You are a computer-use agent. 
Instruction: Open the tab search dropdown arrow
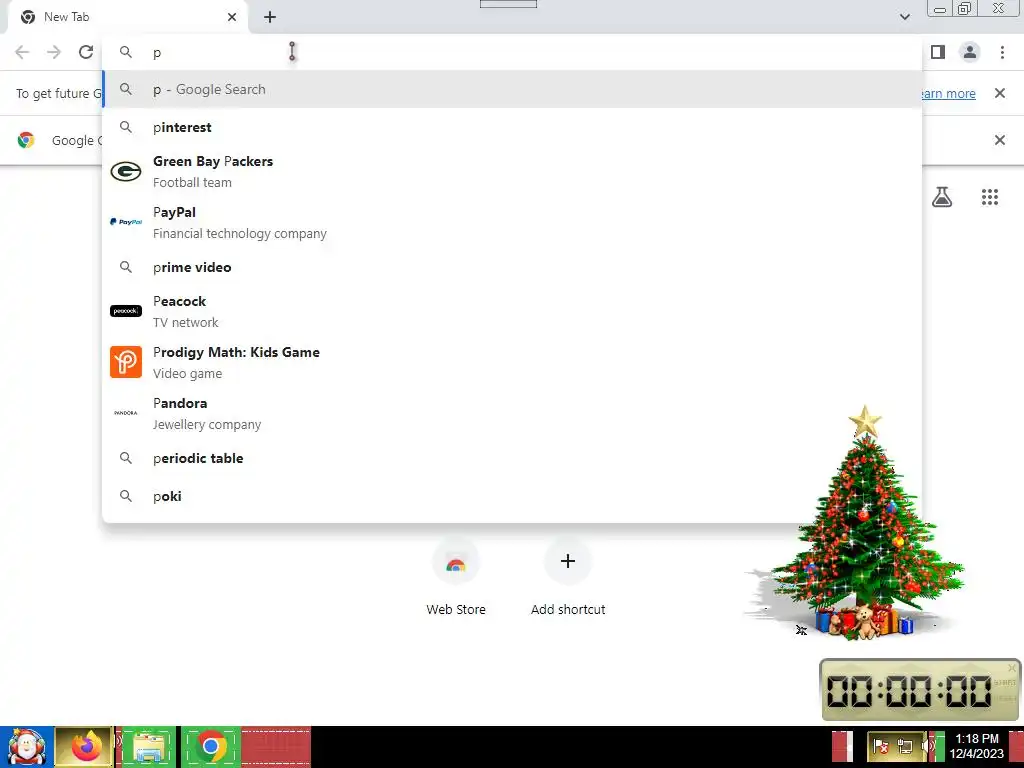[904, 17]
